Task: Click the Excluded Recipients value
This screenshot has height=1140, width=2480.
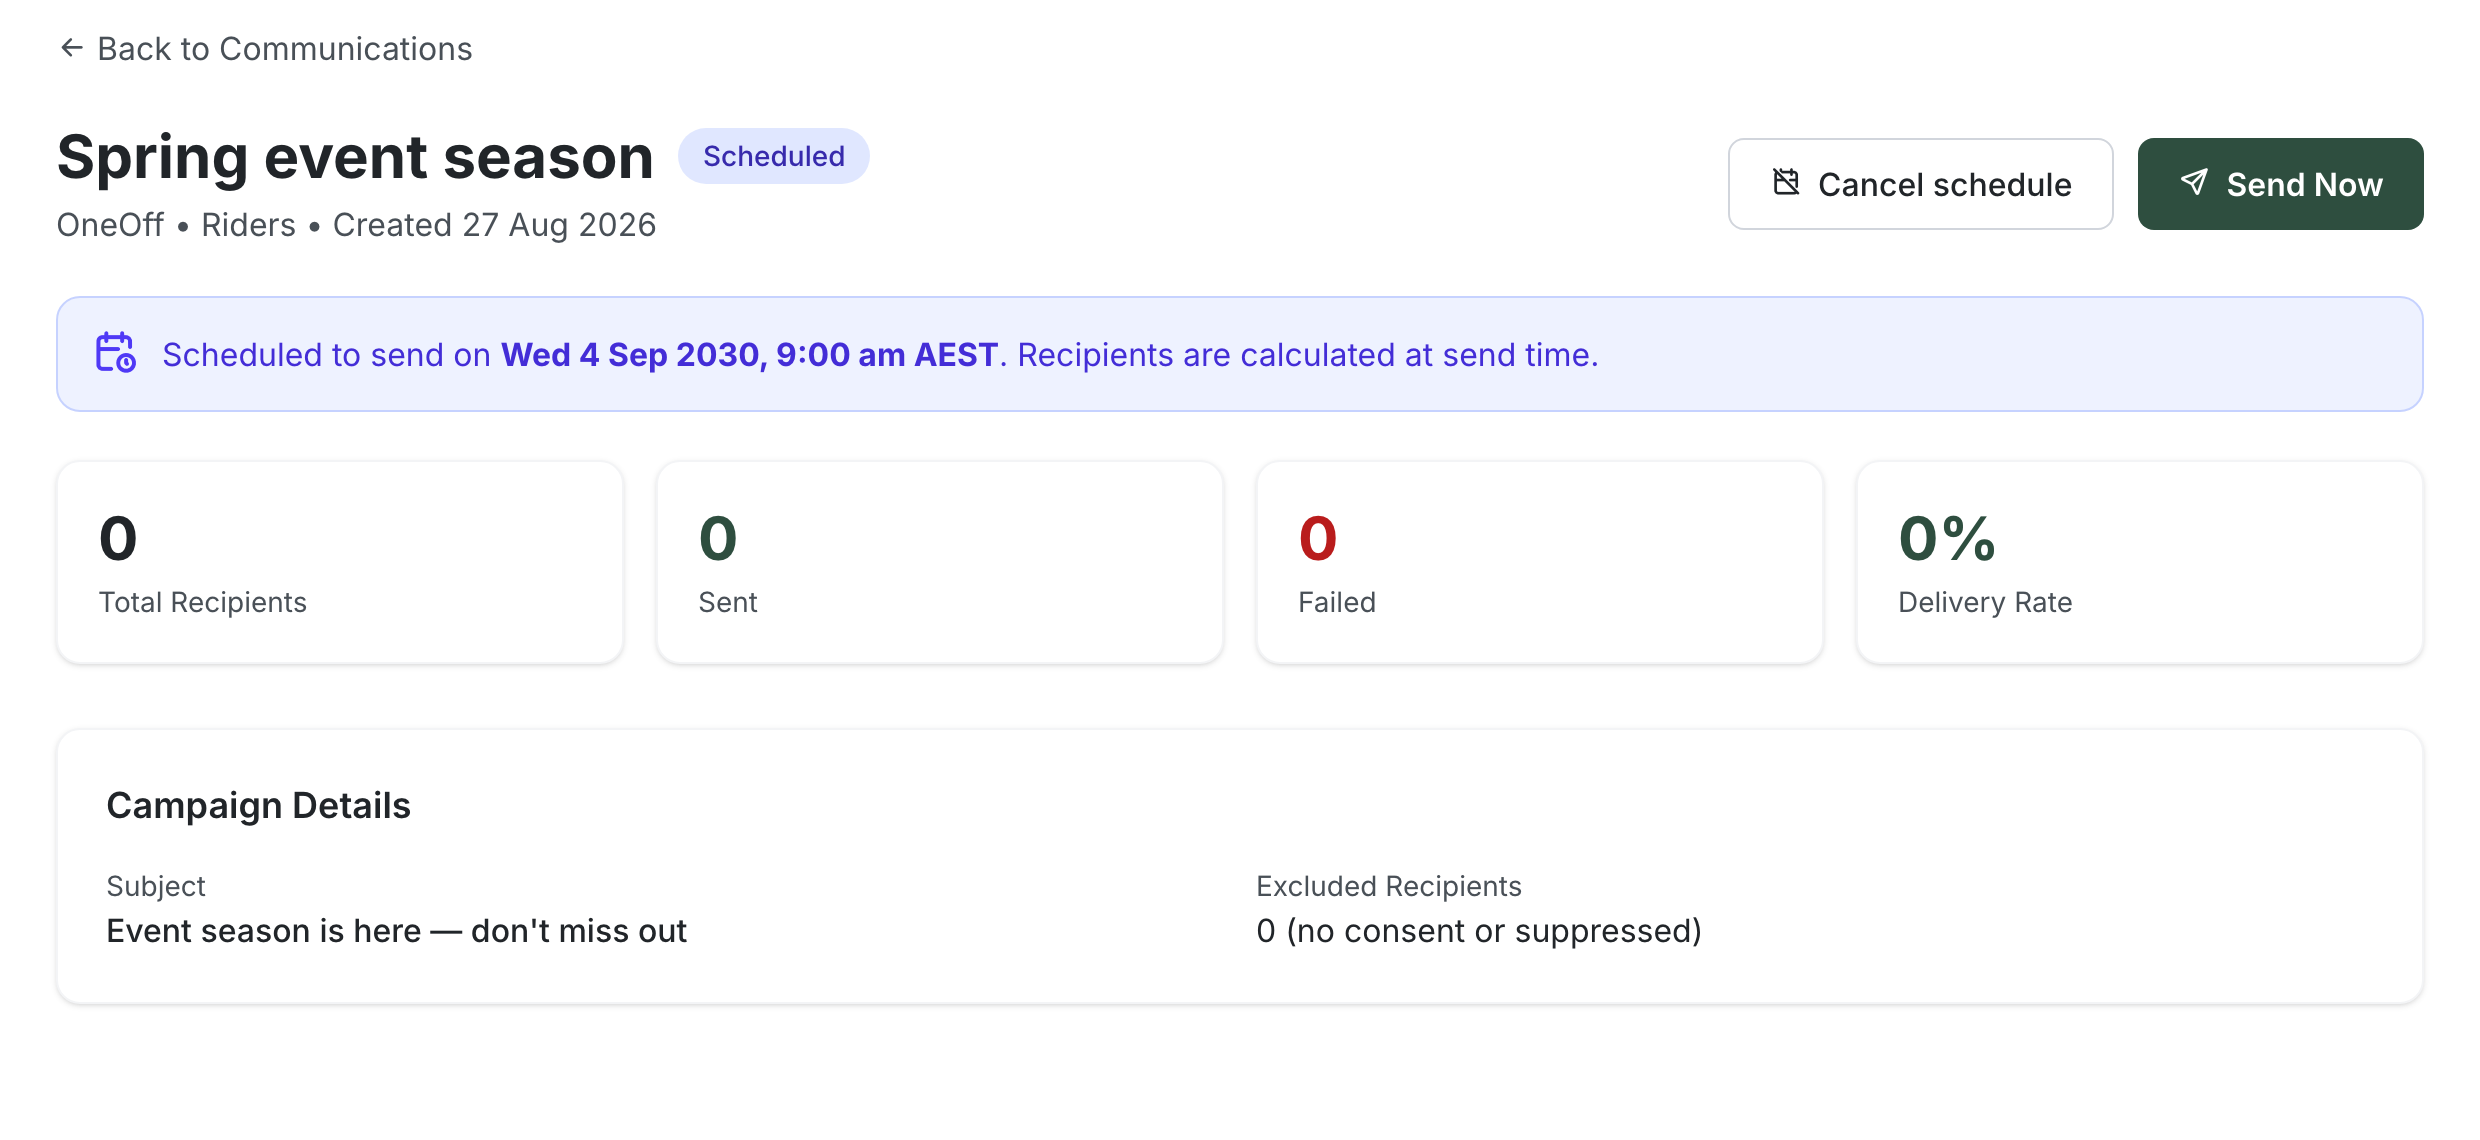Action: (1479, 931)
